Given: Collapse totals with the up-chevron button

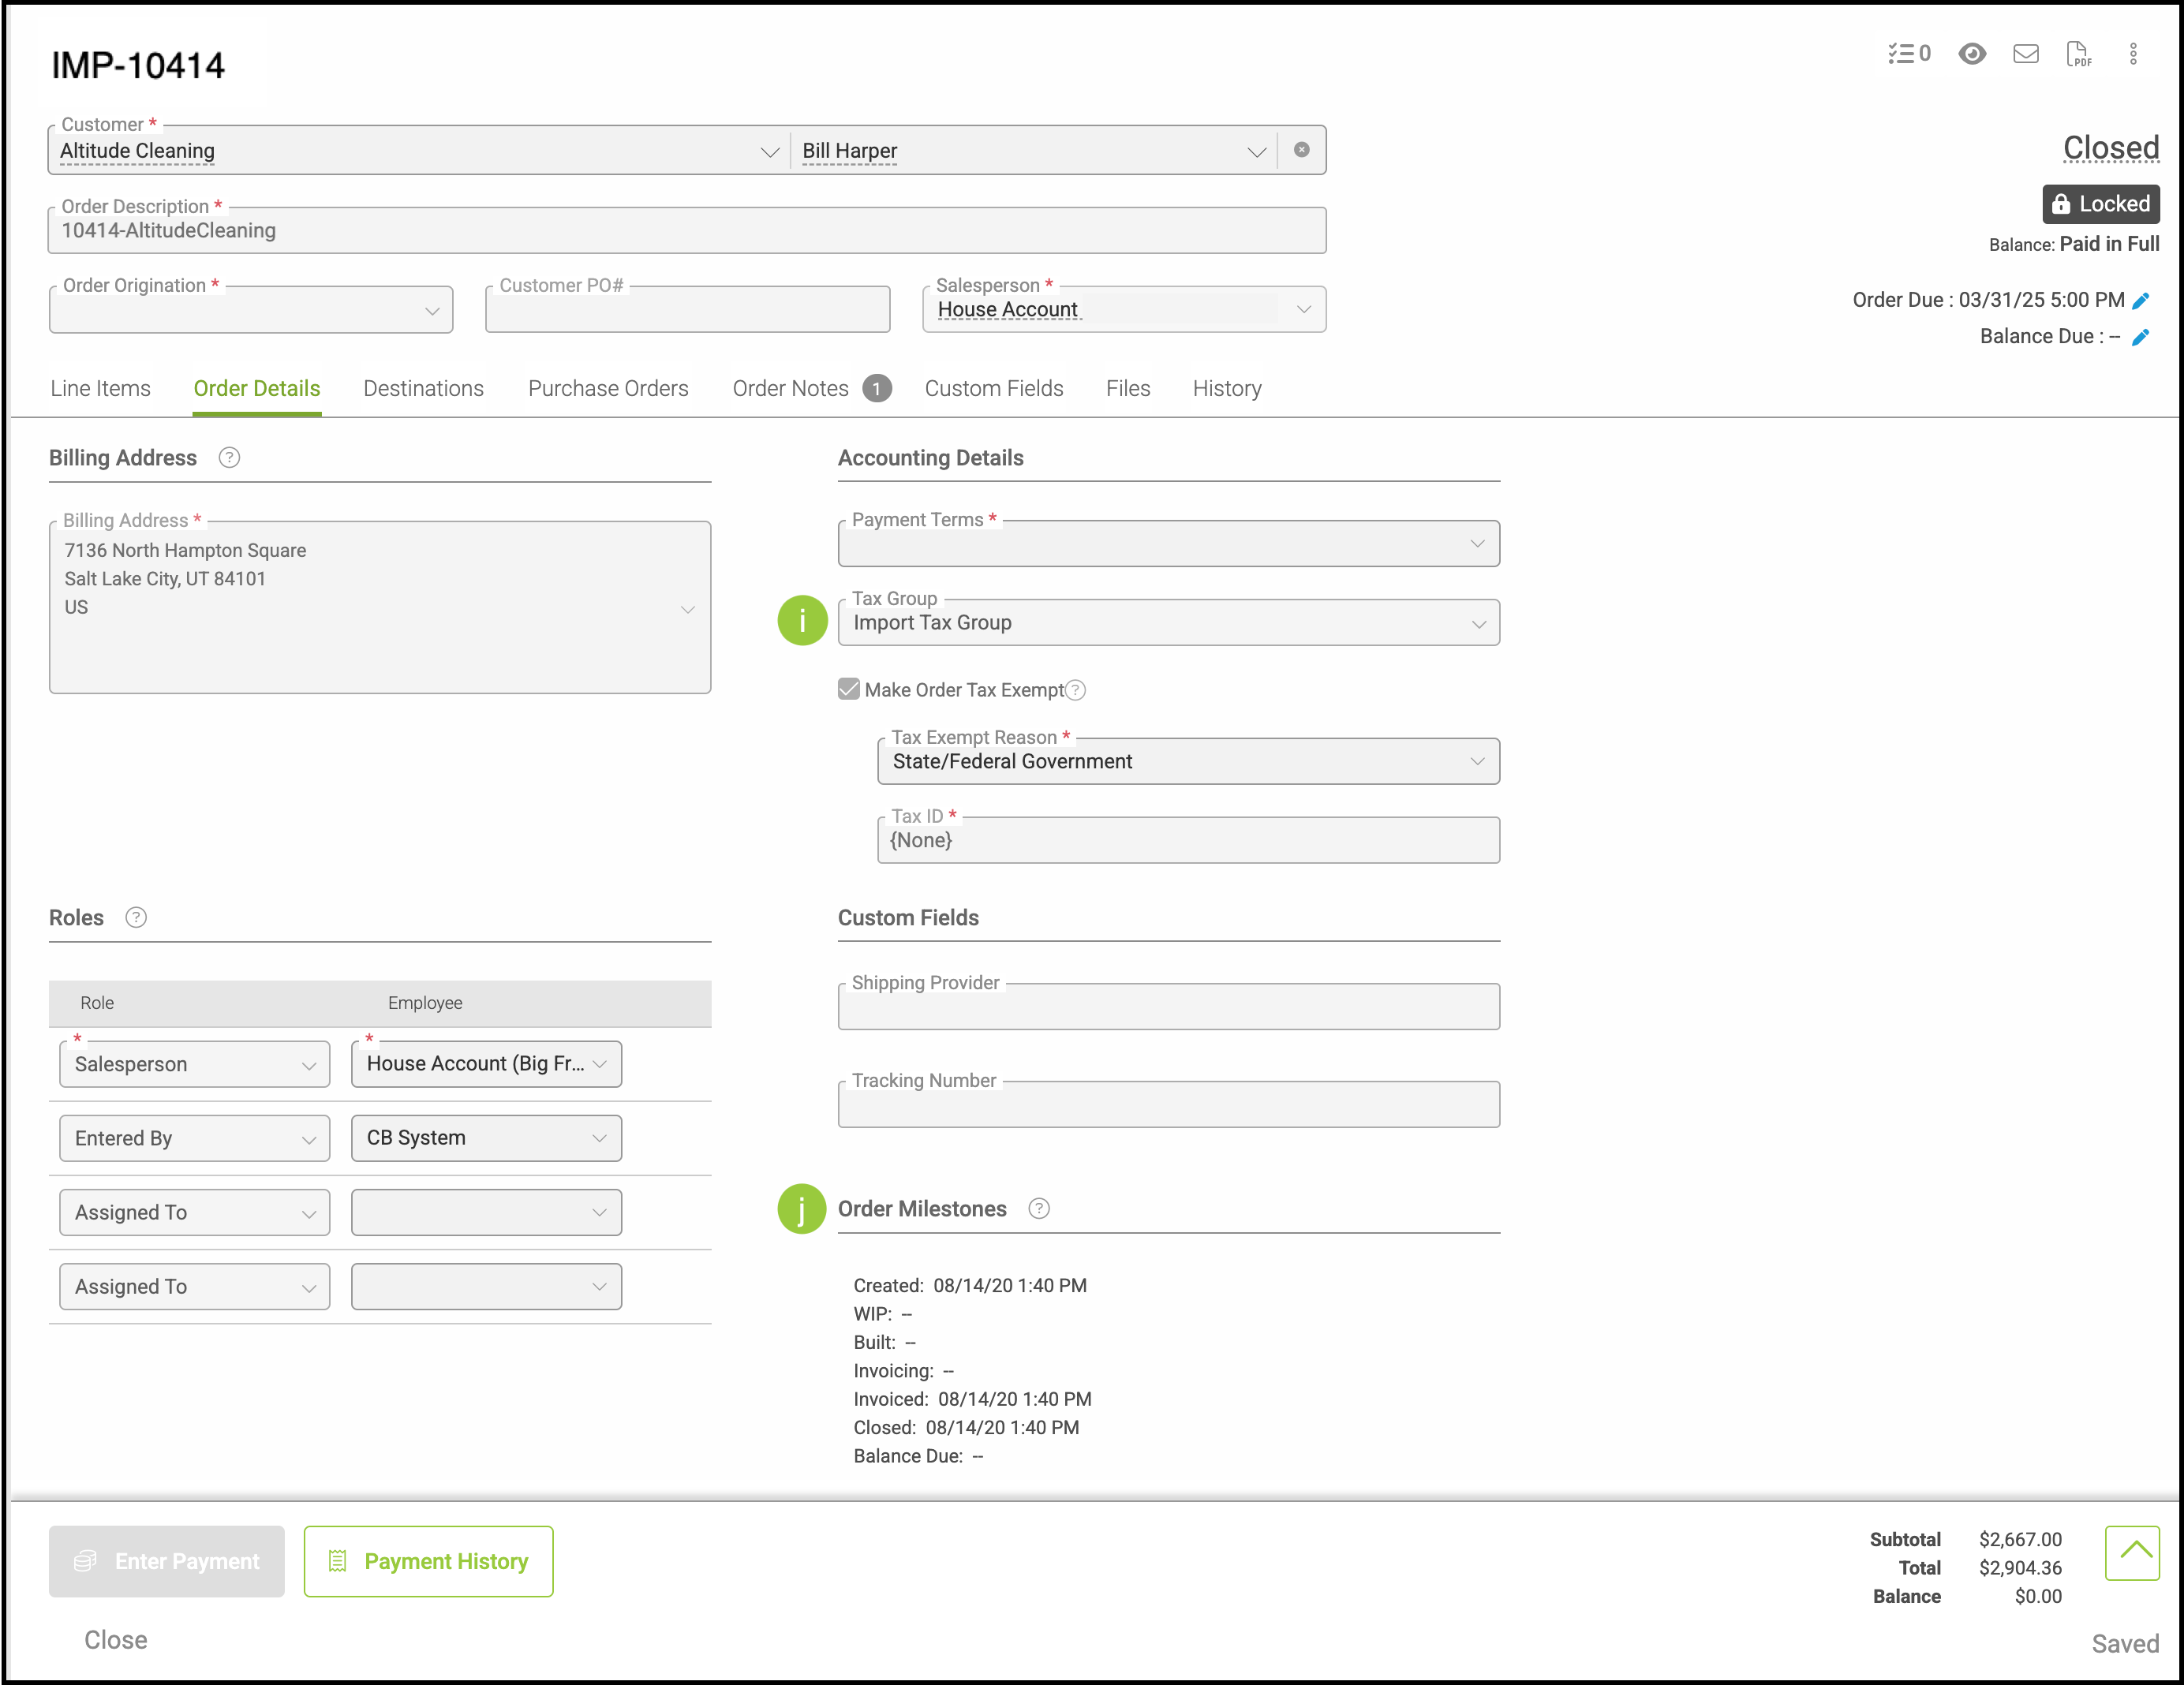Looking at the screenshot, I should [2131, 1552].
